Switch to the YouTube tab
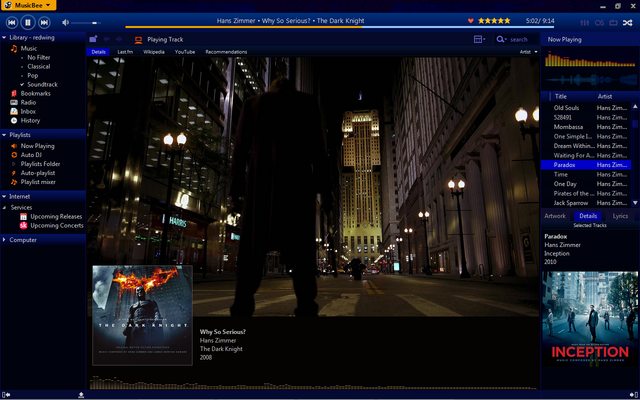 [x=185, y=52]
